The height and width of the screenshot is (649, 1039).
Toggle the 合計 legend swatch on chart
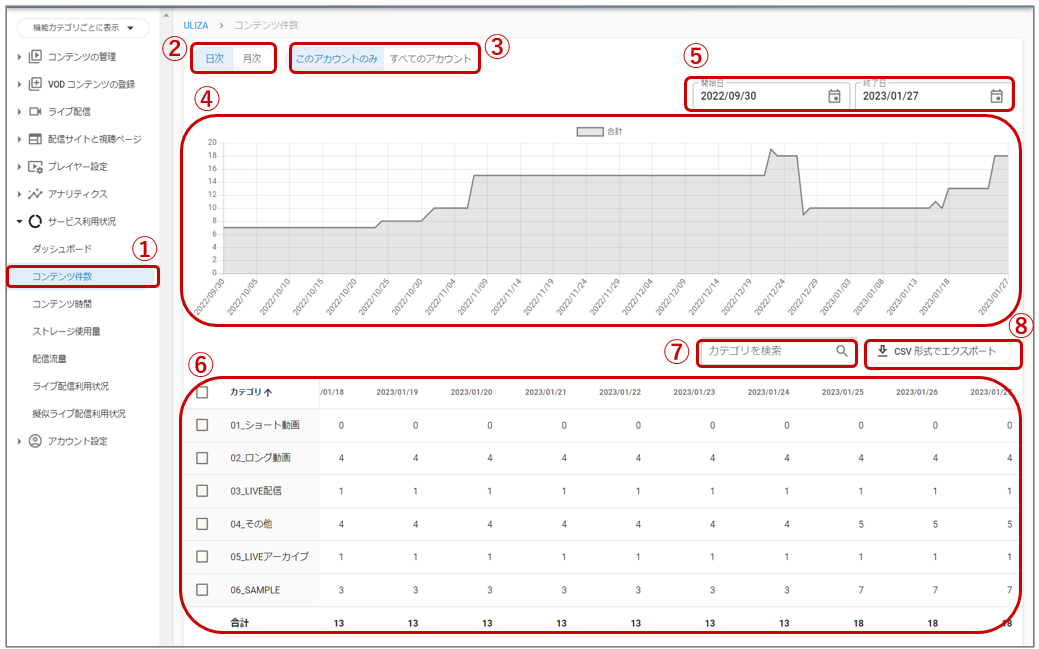pyautogui.click(x=589, y=131)
